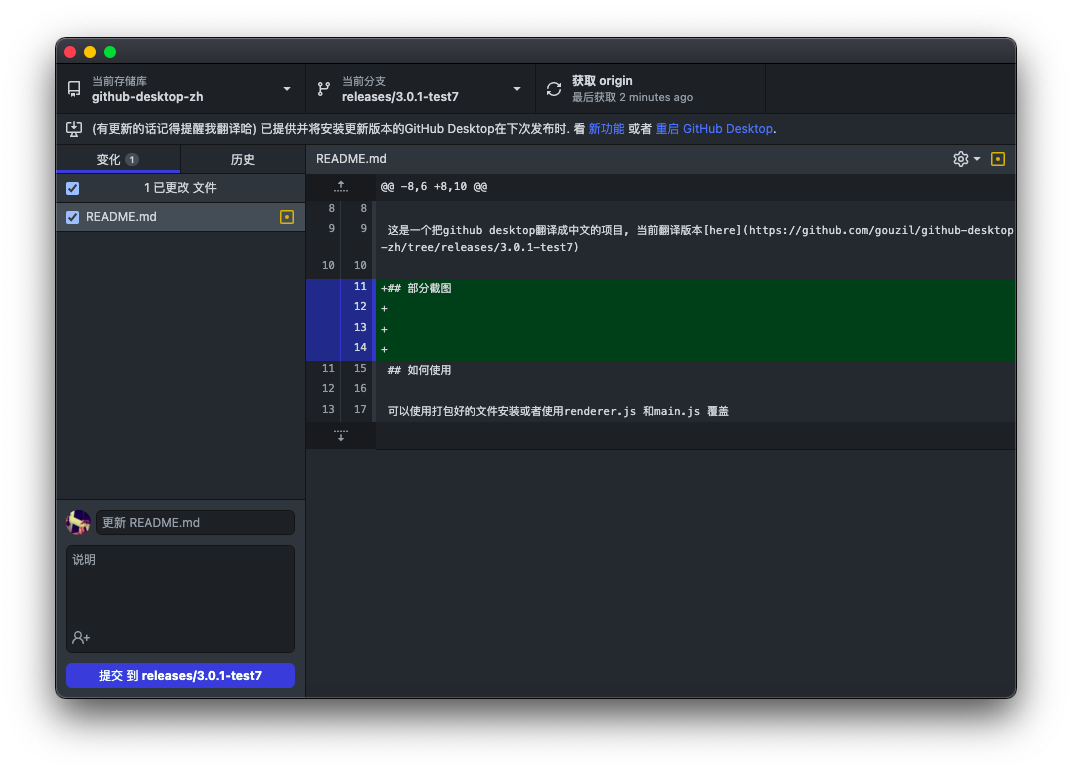Click 提交 到 releases/3.0.1-test7 button

click(180, 676)
